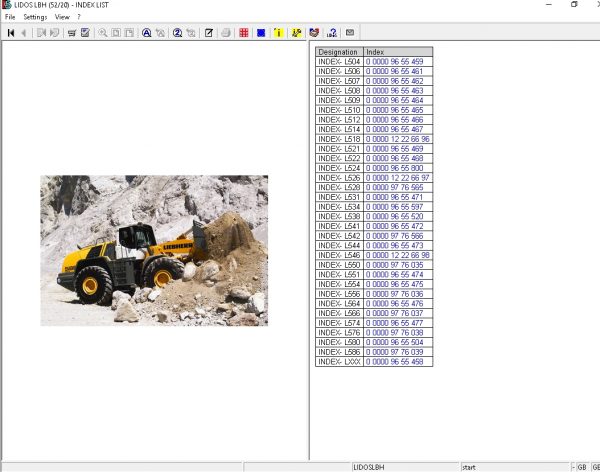Click the zoom in magnifier icon
The image size is (600, 472).
point(103,33)
